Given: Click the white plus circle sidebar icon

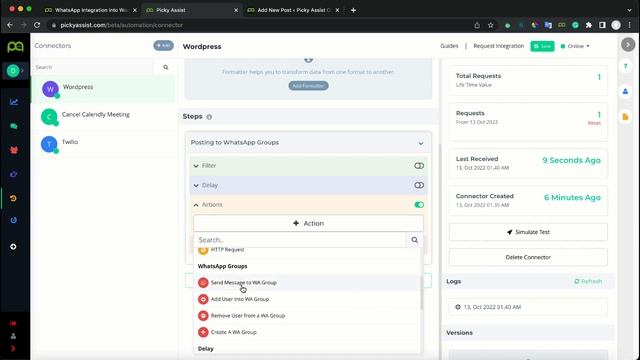Looking at the screenshot, I should [13, 247].
